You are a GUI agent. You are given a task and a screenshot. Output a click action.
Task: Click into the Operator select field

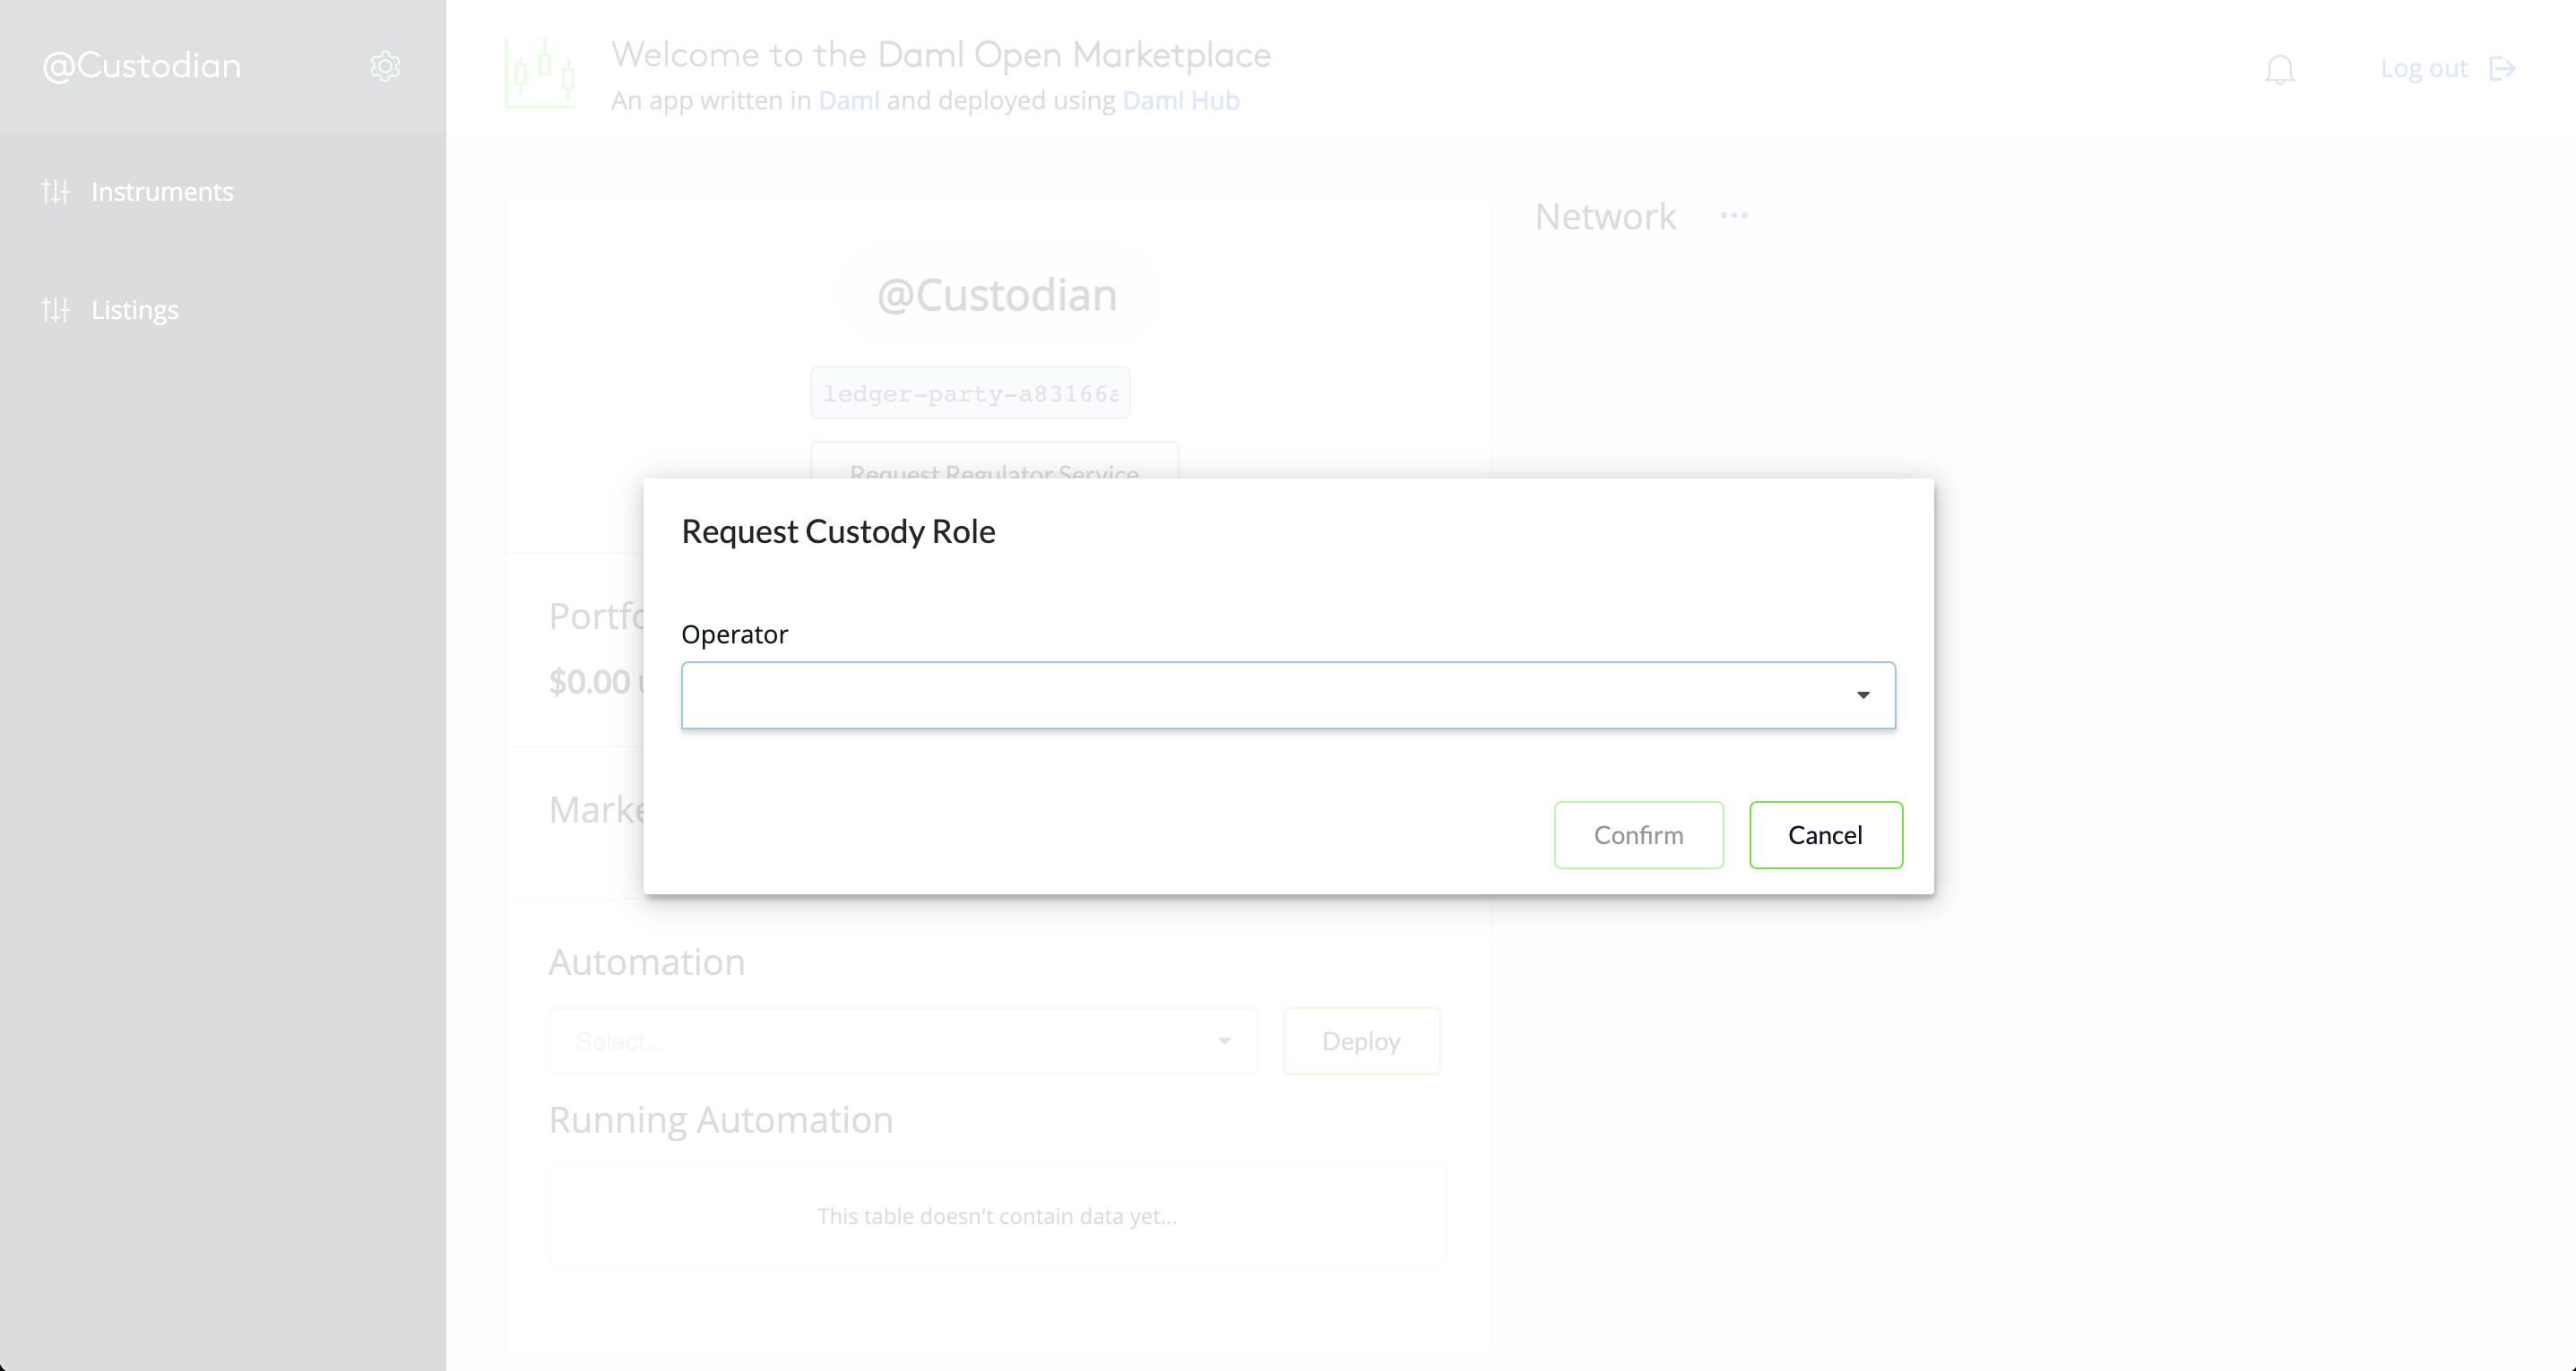[x=1288, y=695]
